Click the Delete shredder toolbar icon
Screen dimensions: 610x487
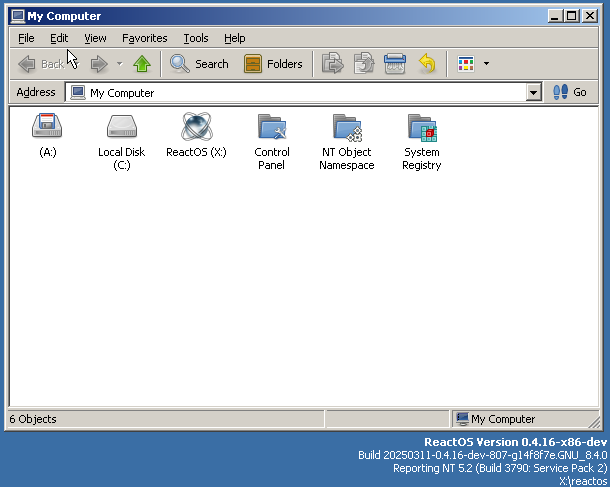click(x=395, y=63)
